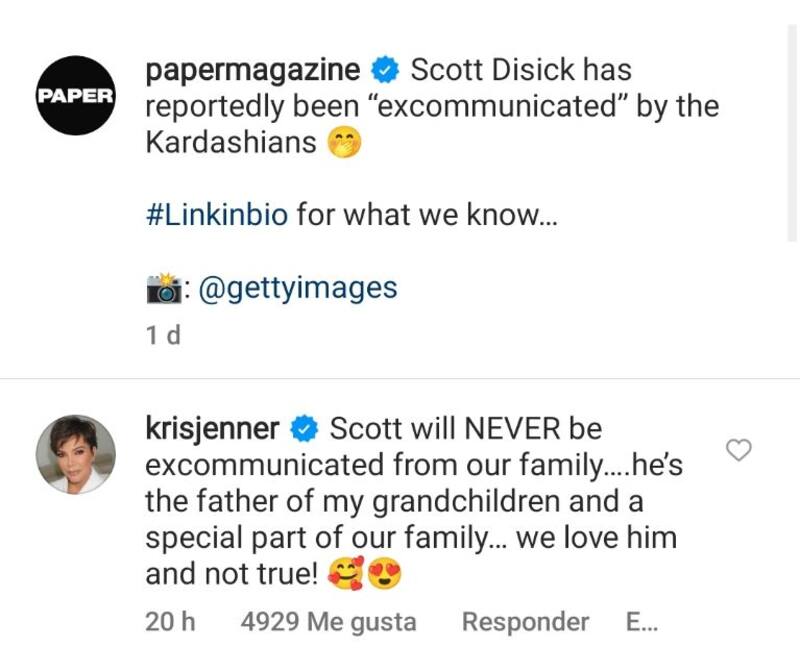The image size is (800, 672).
Task: Click the "20 h" comment timestamp
Action: [x=170, y=621]
